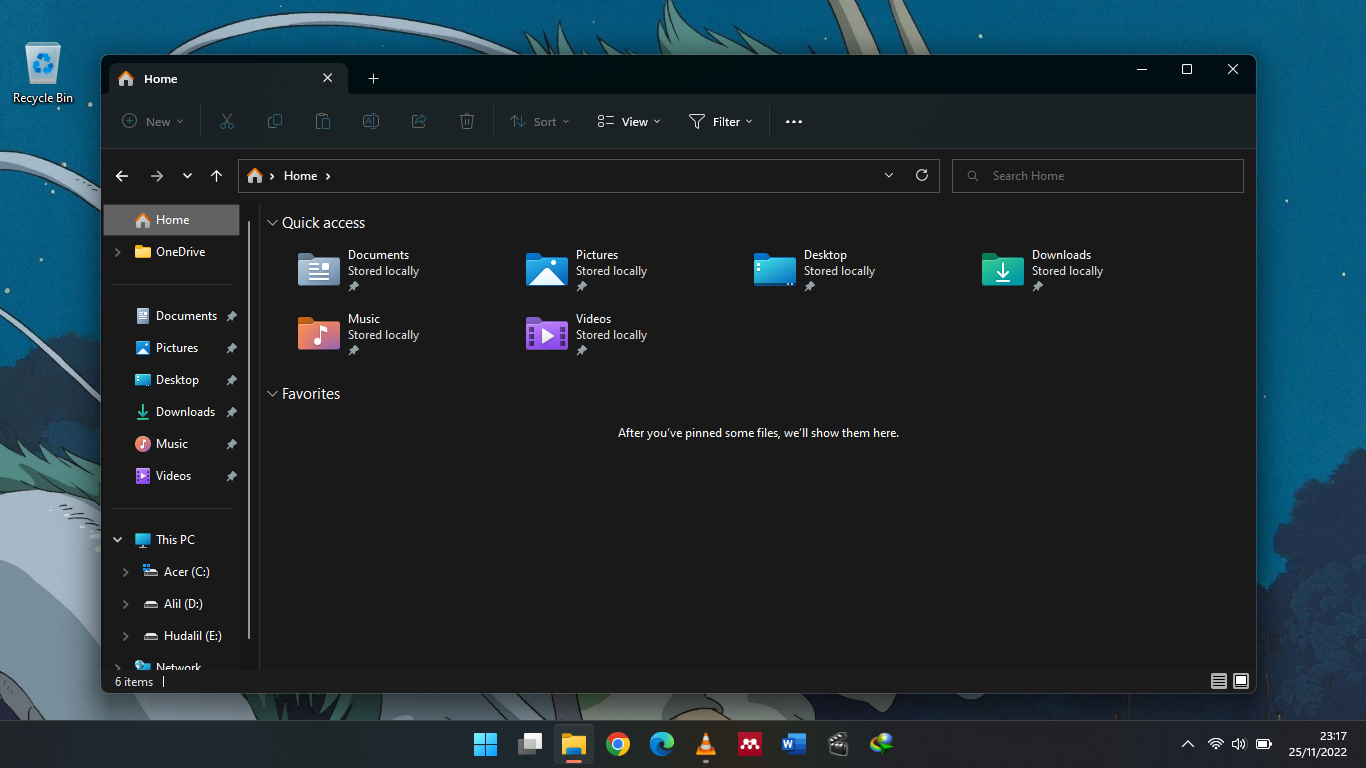The height and width of the screenshot is (768, 1366).
Task: Go back with the left arrow
Action: pos(122,176)
